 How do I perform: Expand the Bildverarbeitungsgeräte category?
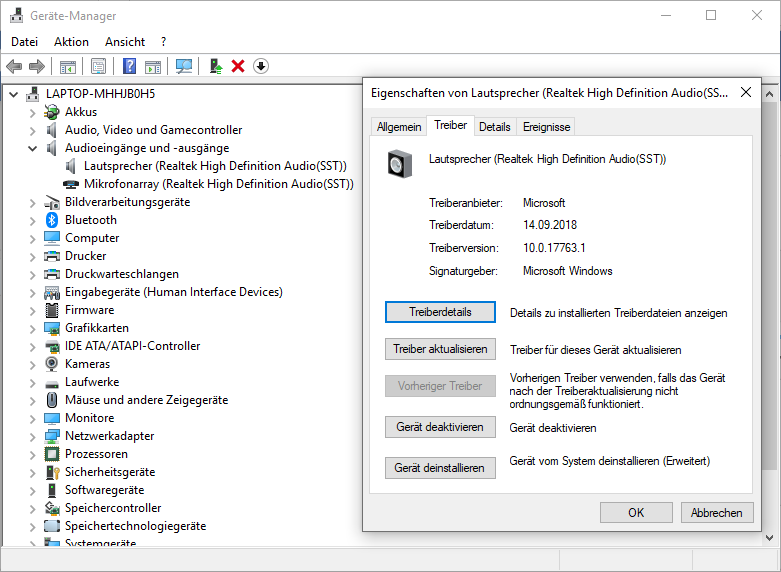[33, 203]
